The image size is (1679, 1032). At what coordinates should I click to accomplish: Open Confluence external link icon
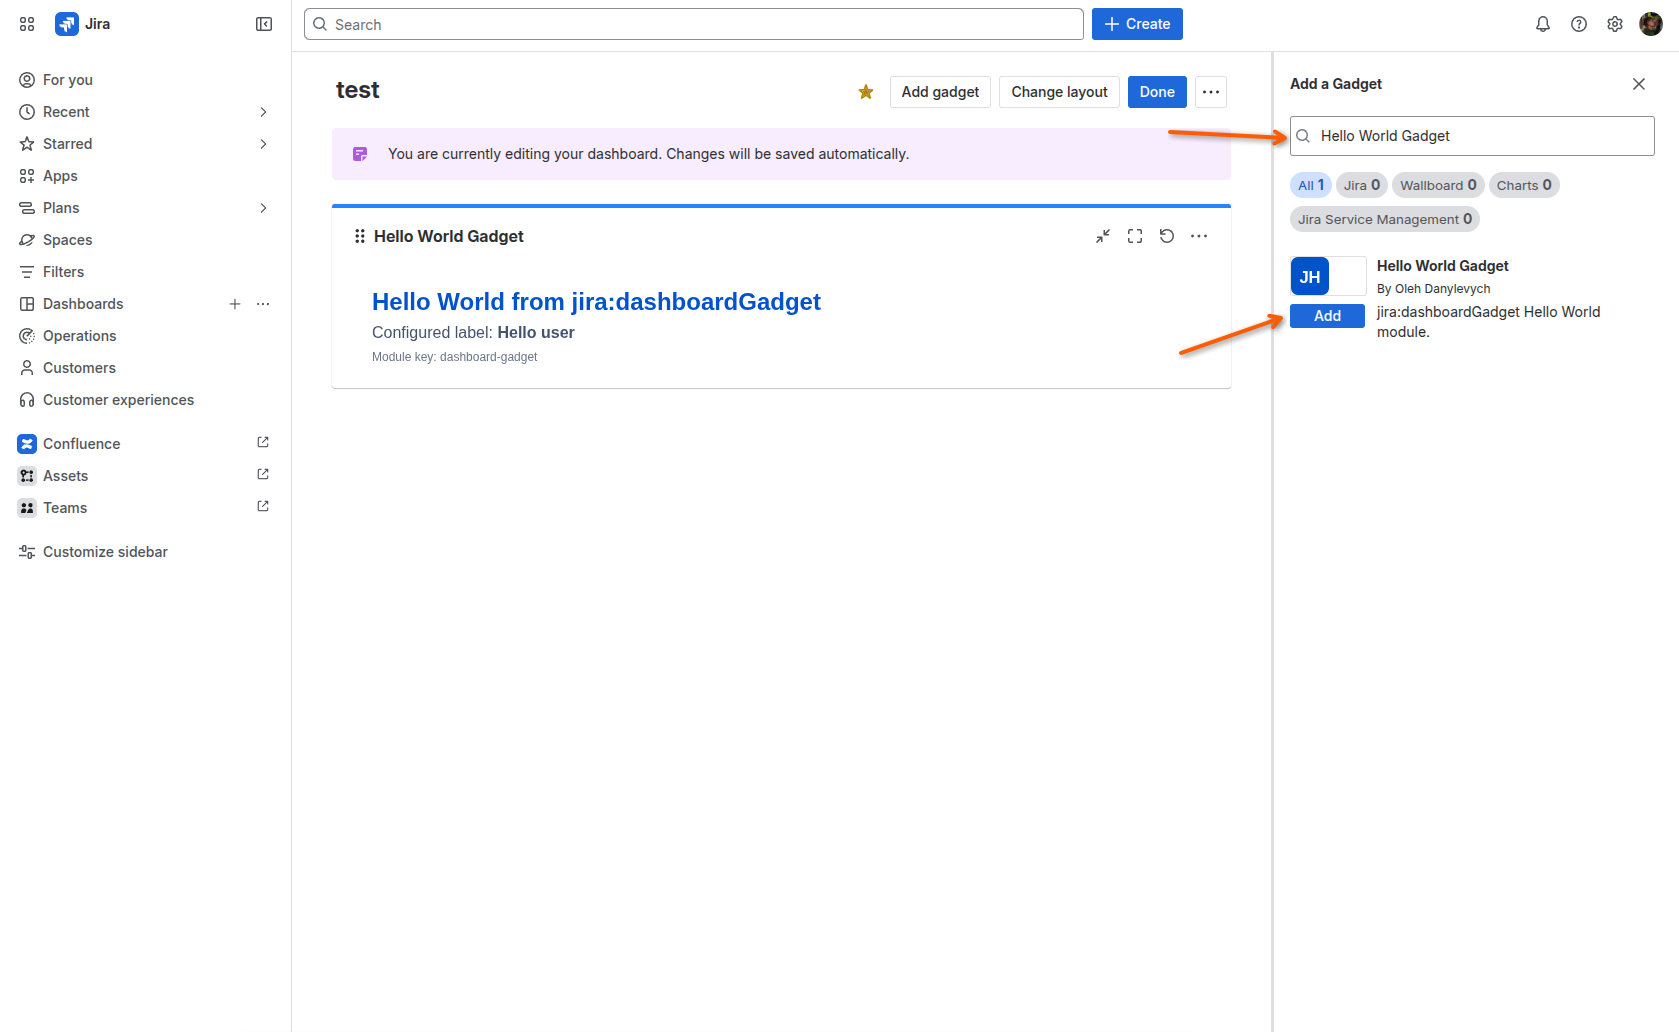click(263, 442)
